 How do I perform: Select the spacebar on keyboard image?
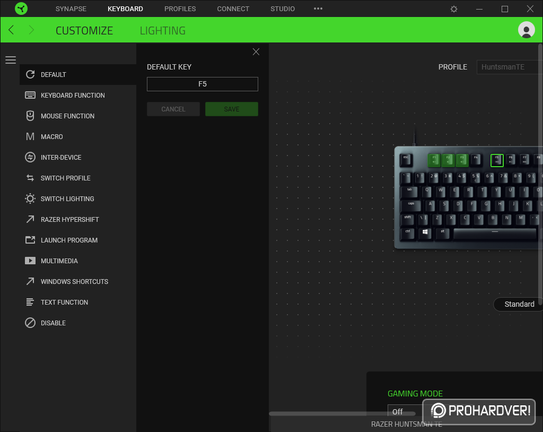495,234
